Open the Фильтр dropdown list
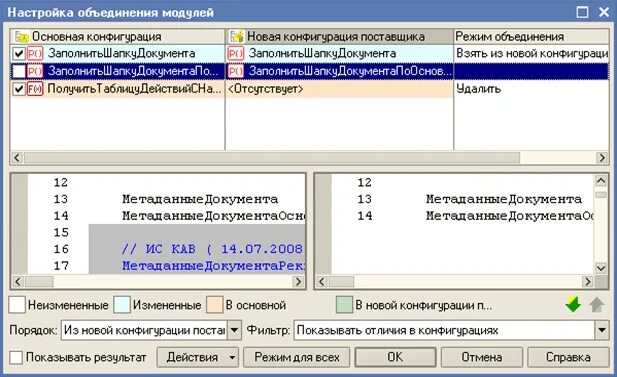 coord(602,330)
